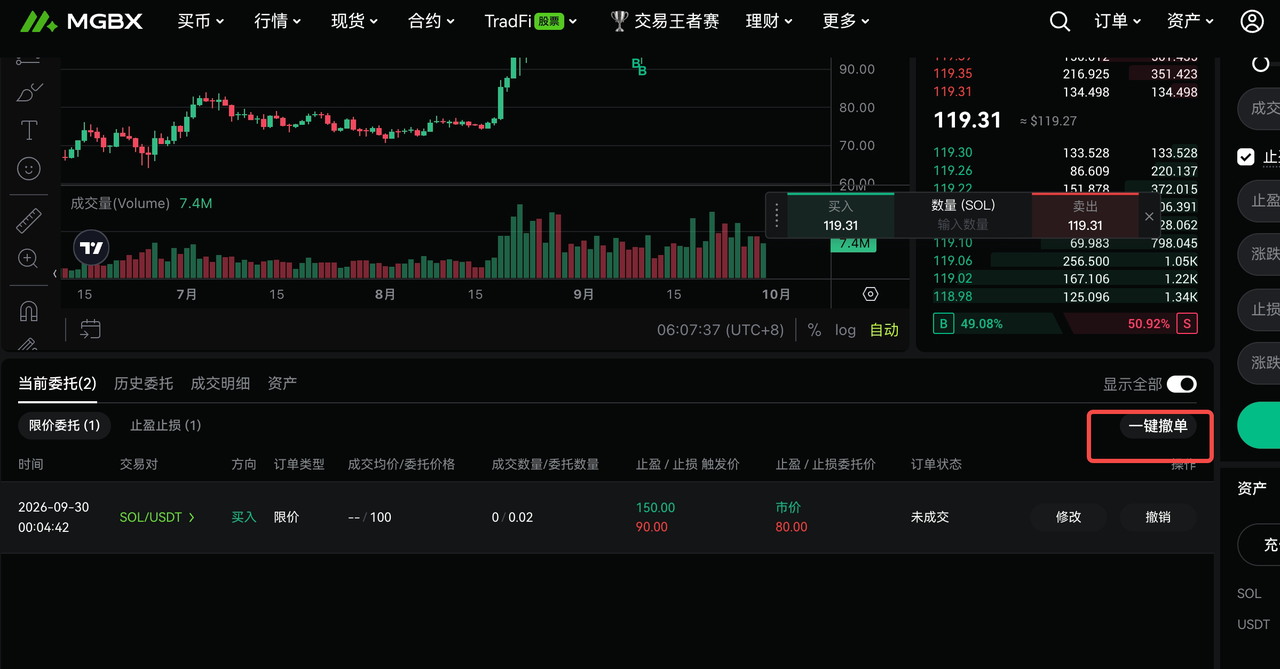Screen dimensions: 1280x669
Task: Select the ruler measure tool
Action: click(29, 221)
